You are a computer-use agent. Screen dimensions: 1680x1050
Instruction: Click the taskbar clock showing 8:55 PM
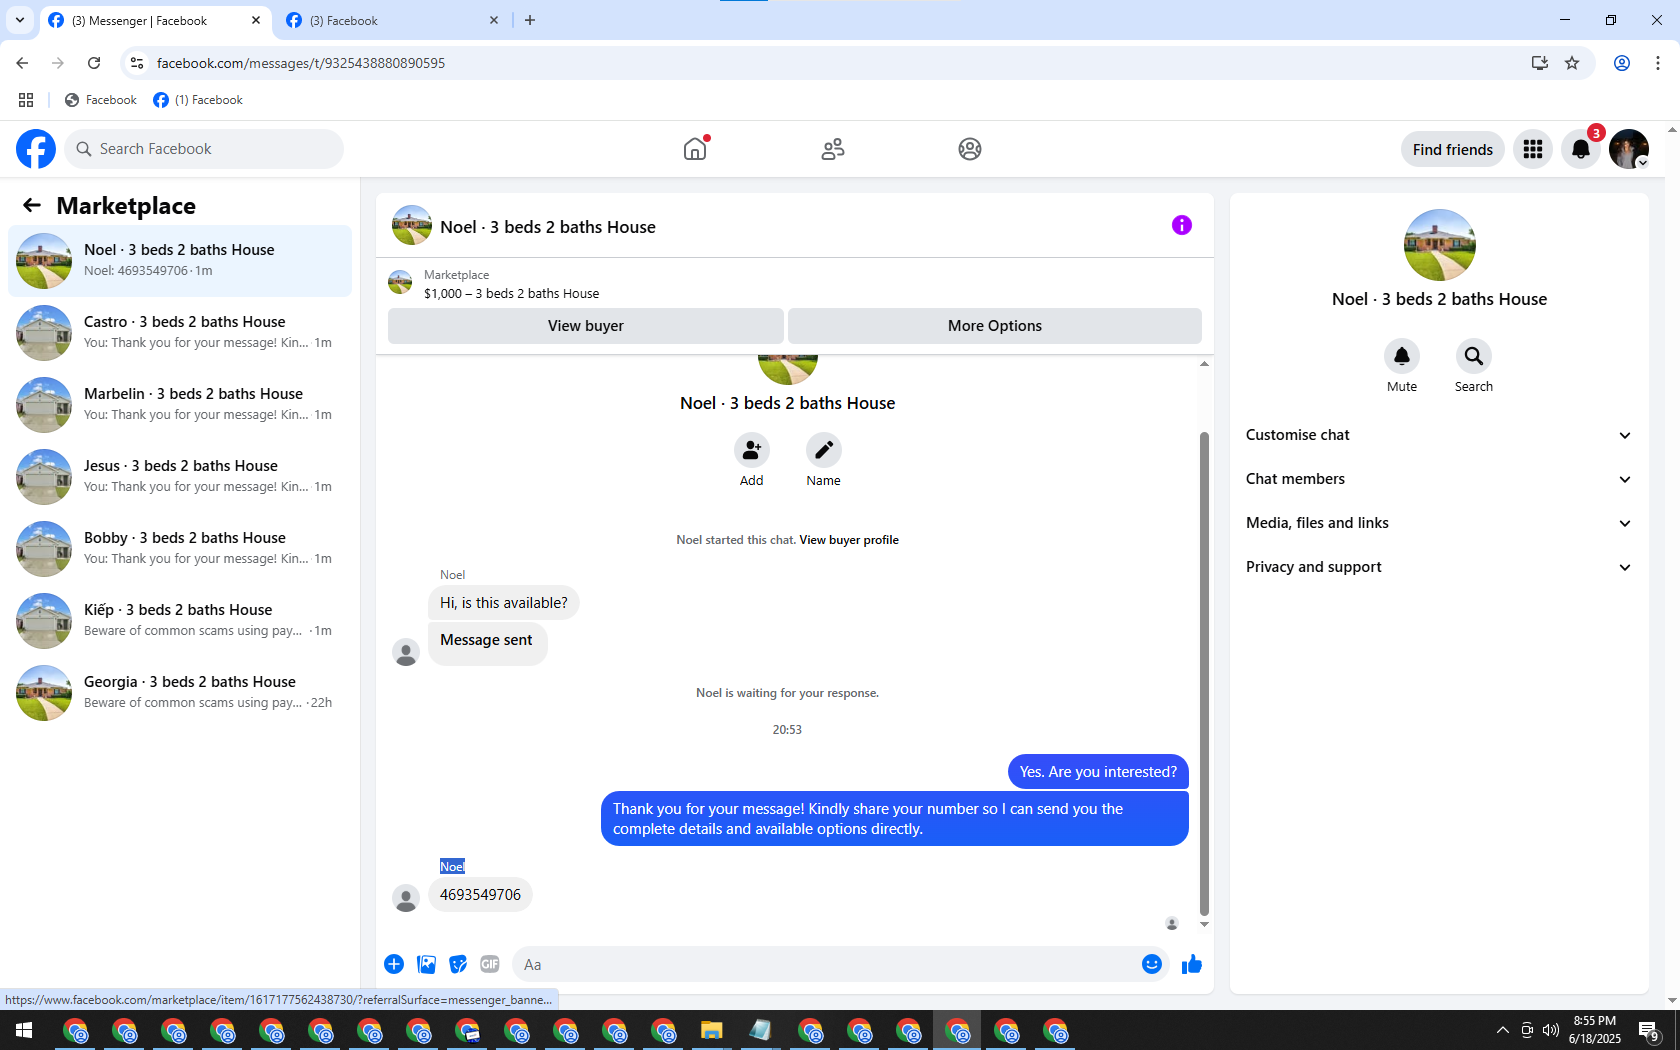(x=1595, y=1030)
